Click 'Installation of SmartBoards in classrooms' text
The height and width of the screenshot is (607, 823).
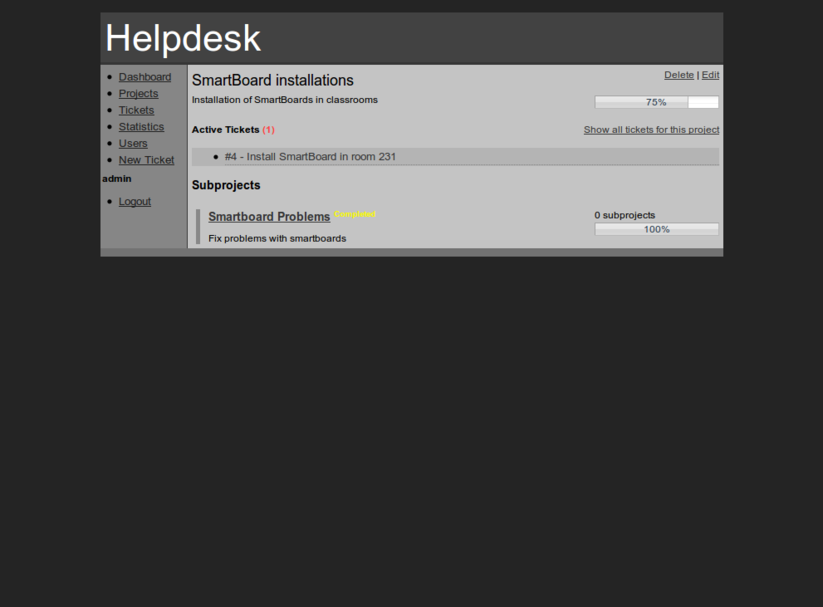tap(284, 100)
